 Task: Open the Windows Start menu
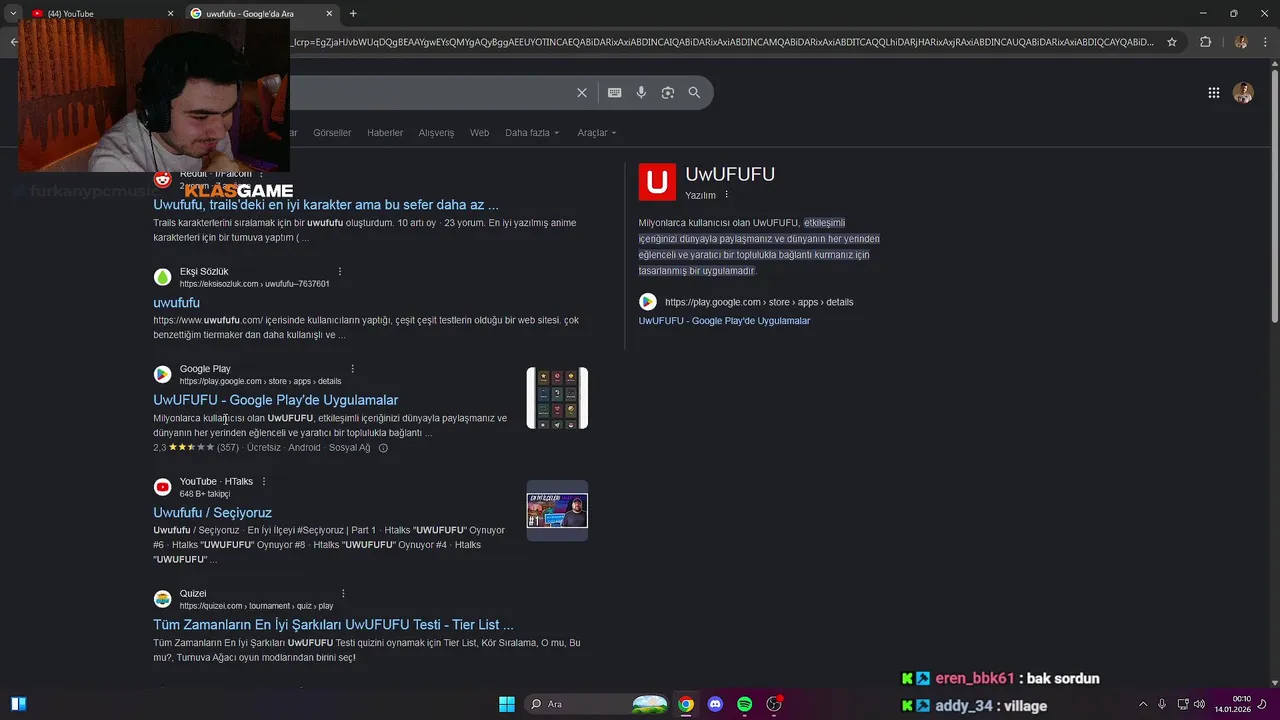tap(507, 704)
